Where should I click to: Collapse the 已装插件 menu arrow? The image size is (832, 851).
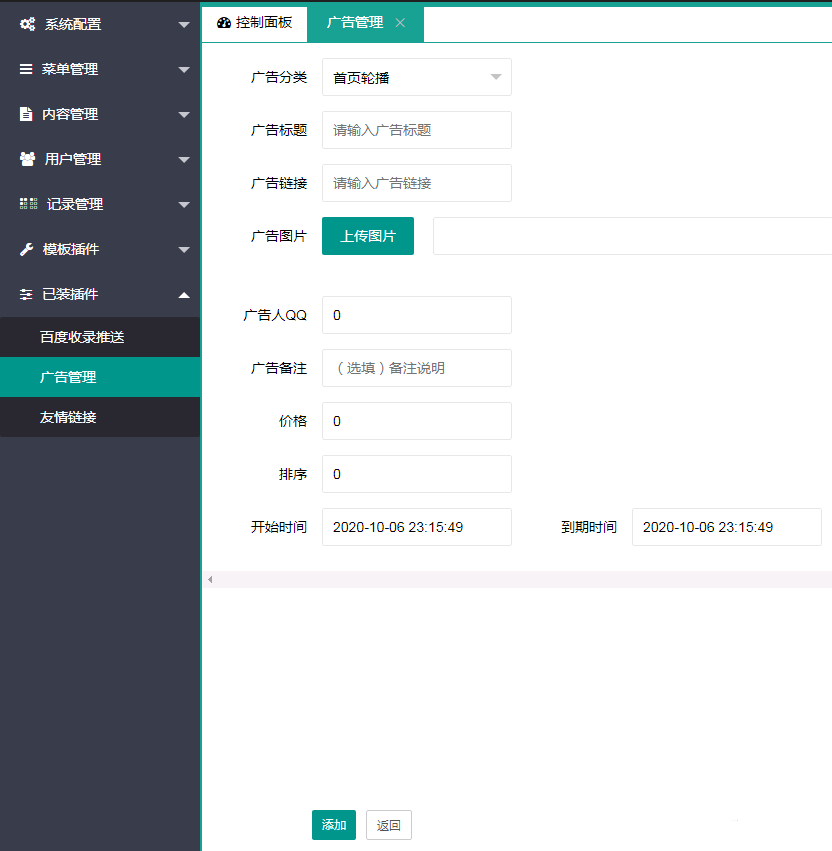(184, 294)
